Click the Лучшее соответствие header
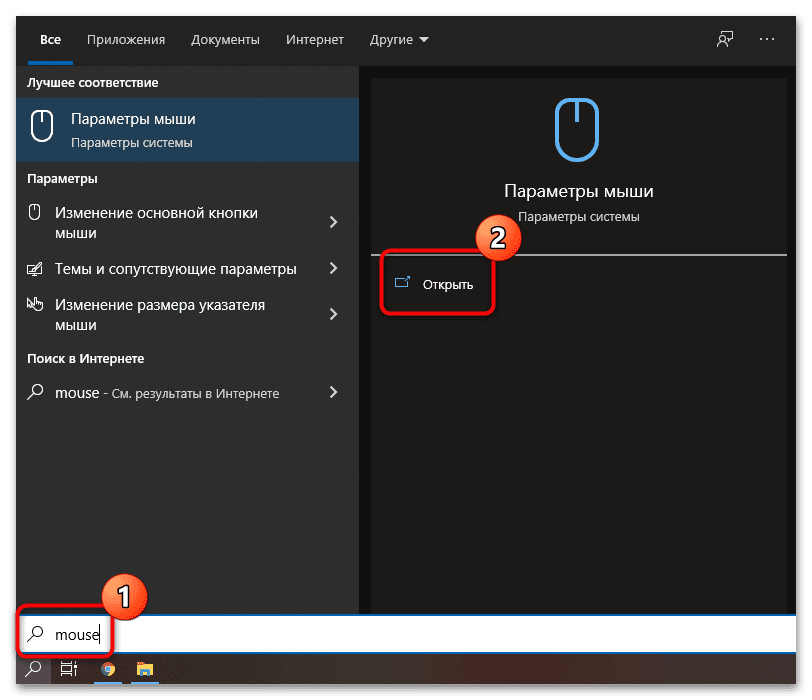 93,82
